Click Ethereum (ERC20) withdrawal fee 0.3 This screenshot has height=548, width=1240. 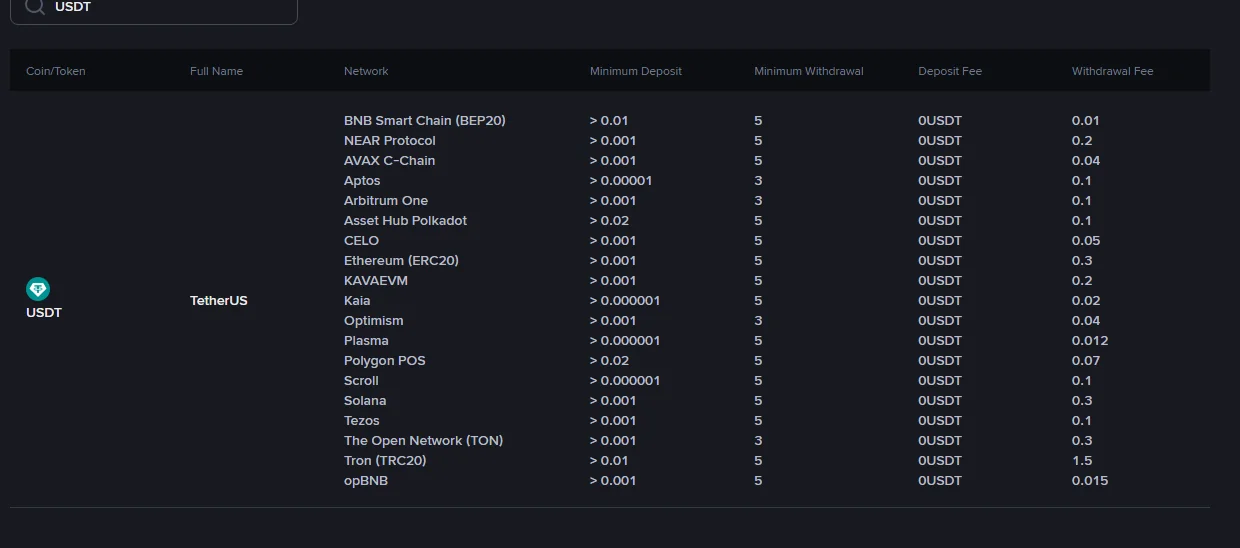[1082, 260]
